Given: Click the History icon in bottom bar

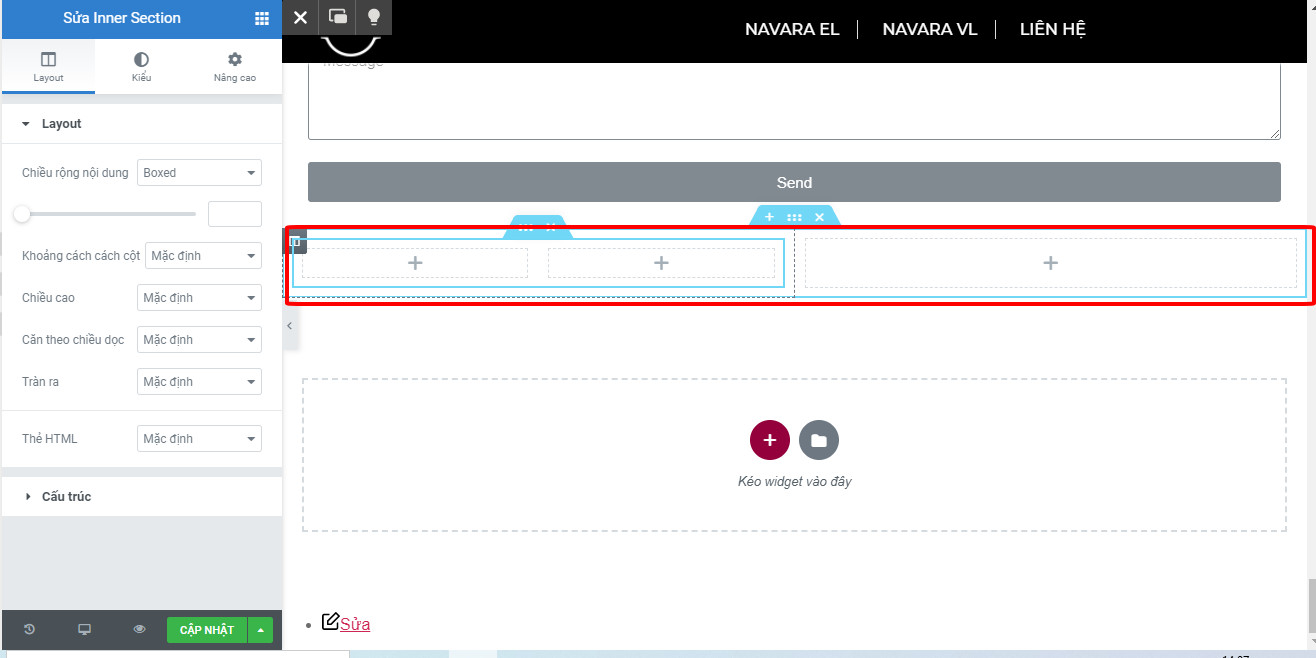Looking at the screenshot, I should pyautogui.click(x=29, y=629).
